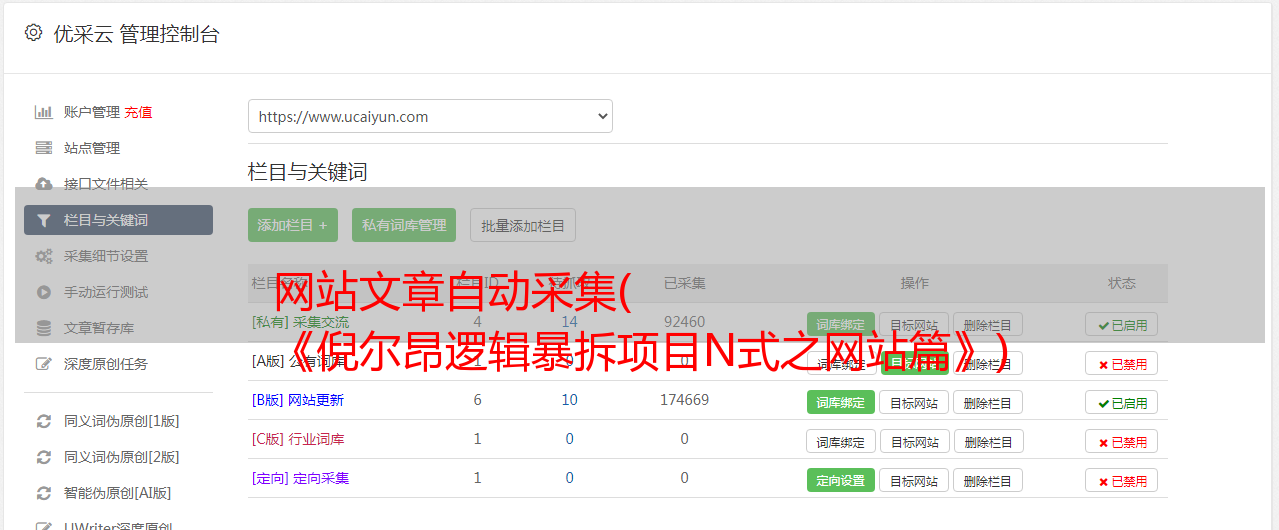Select 栏目与关键词 in the sidebar
Screen dimensions: 1279x530
point(118,220)
